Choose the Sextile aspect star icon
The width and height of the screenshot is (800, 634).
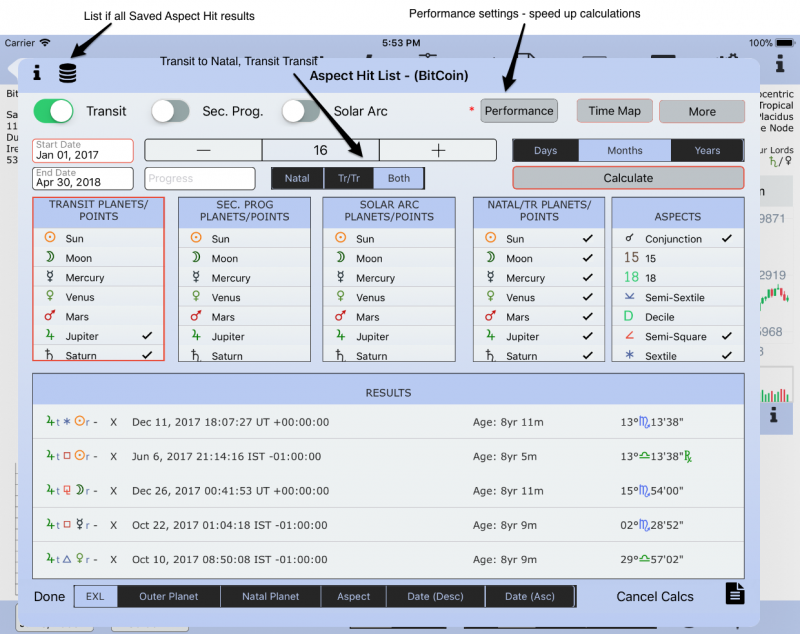(x=628, y=356)
